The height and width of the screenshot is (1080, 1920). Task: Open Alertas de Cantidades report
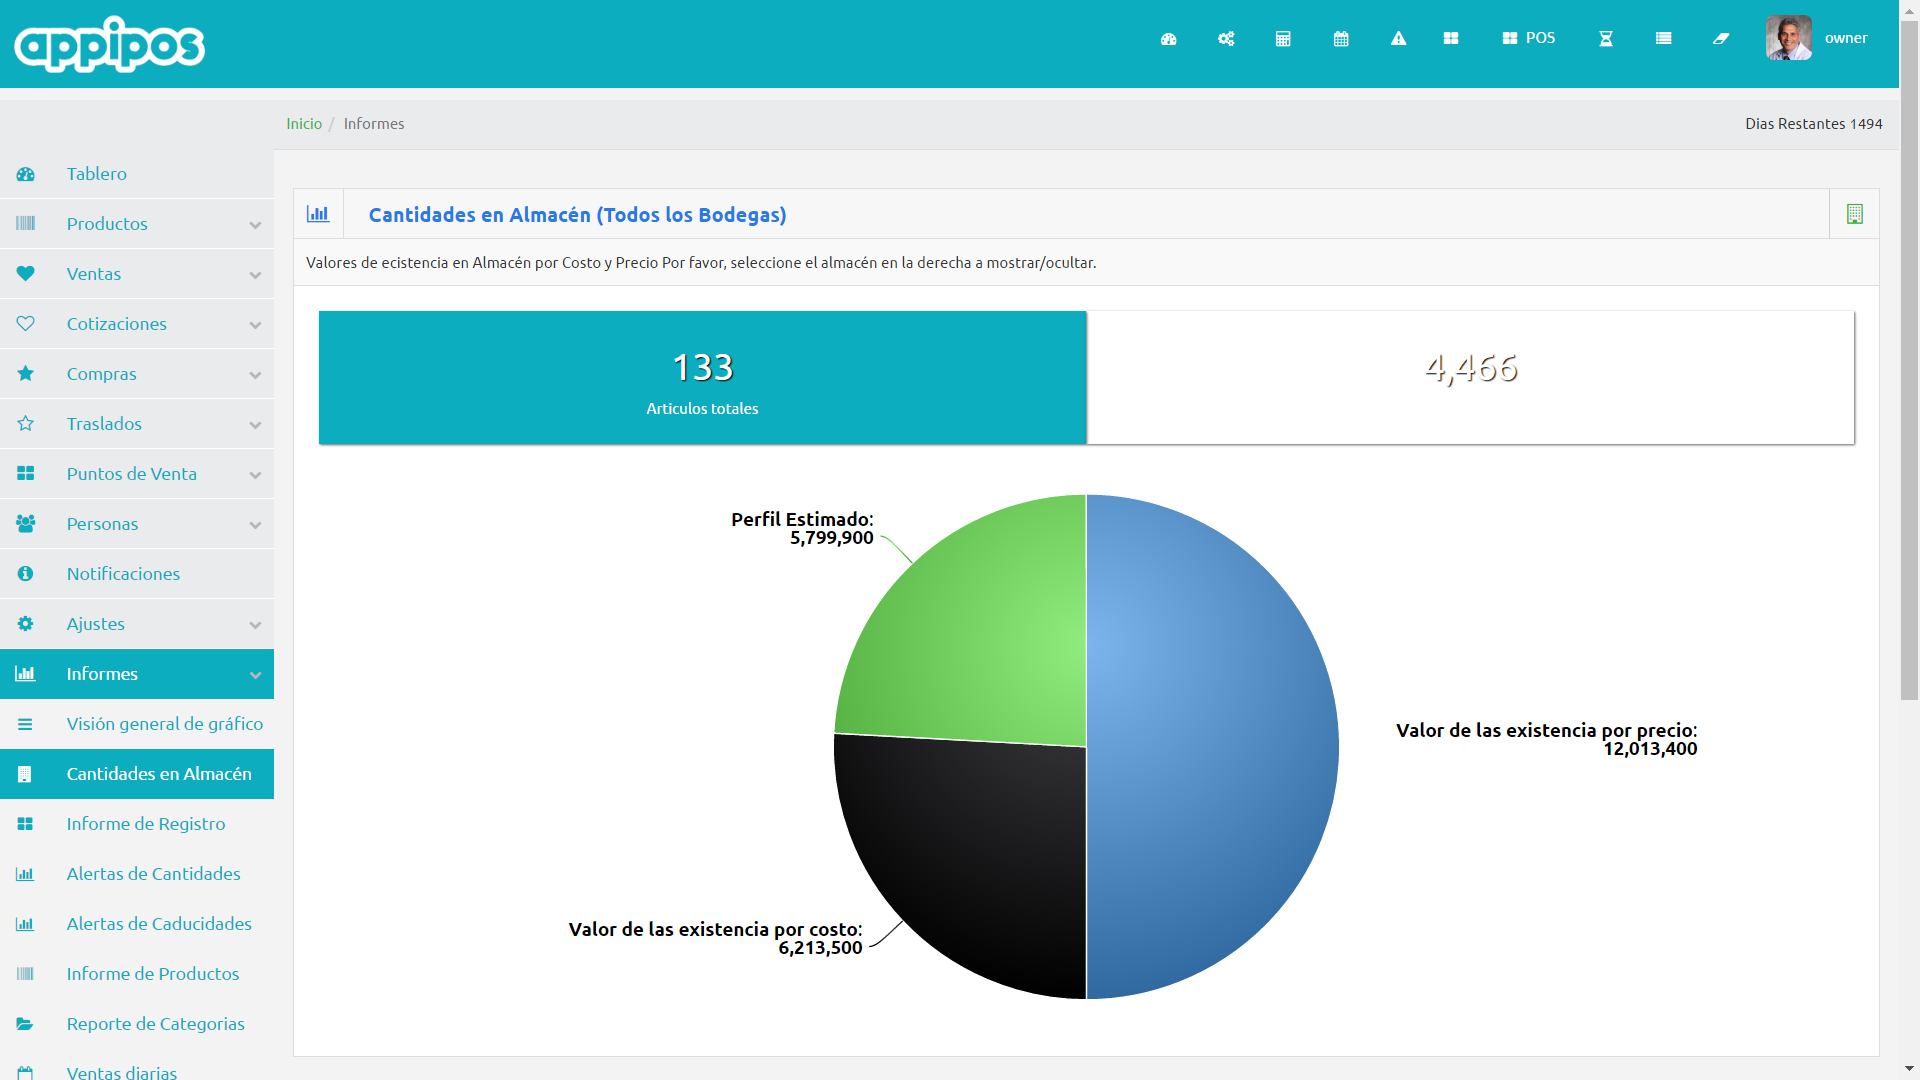pyautogui.click(x=153, y=874)
